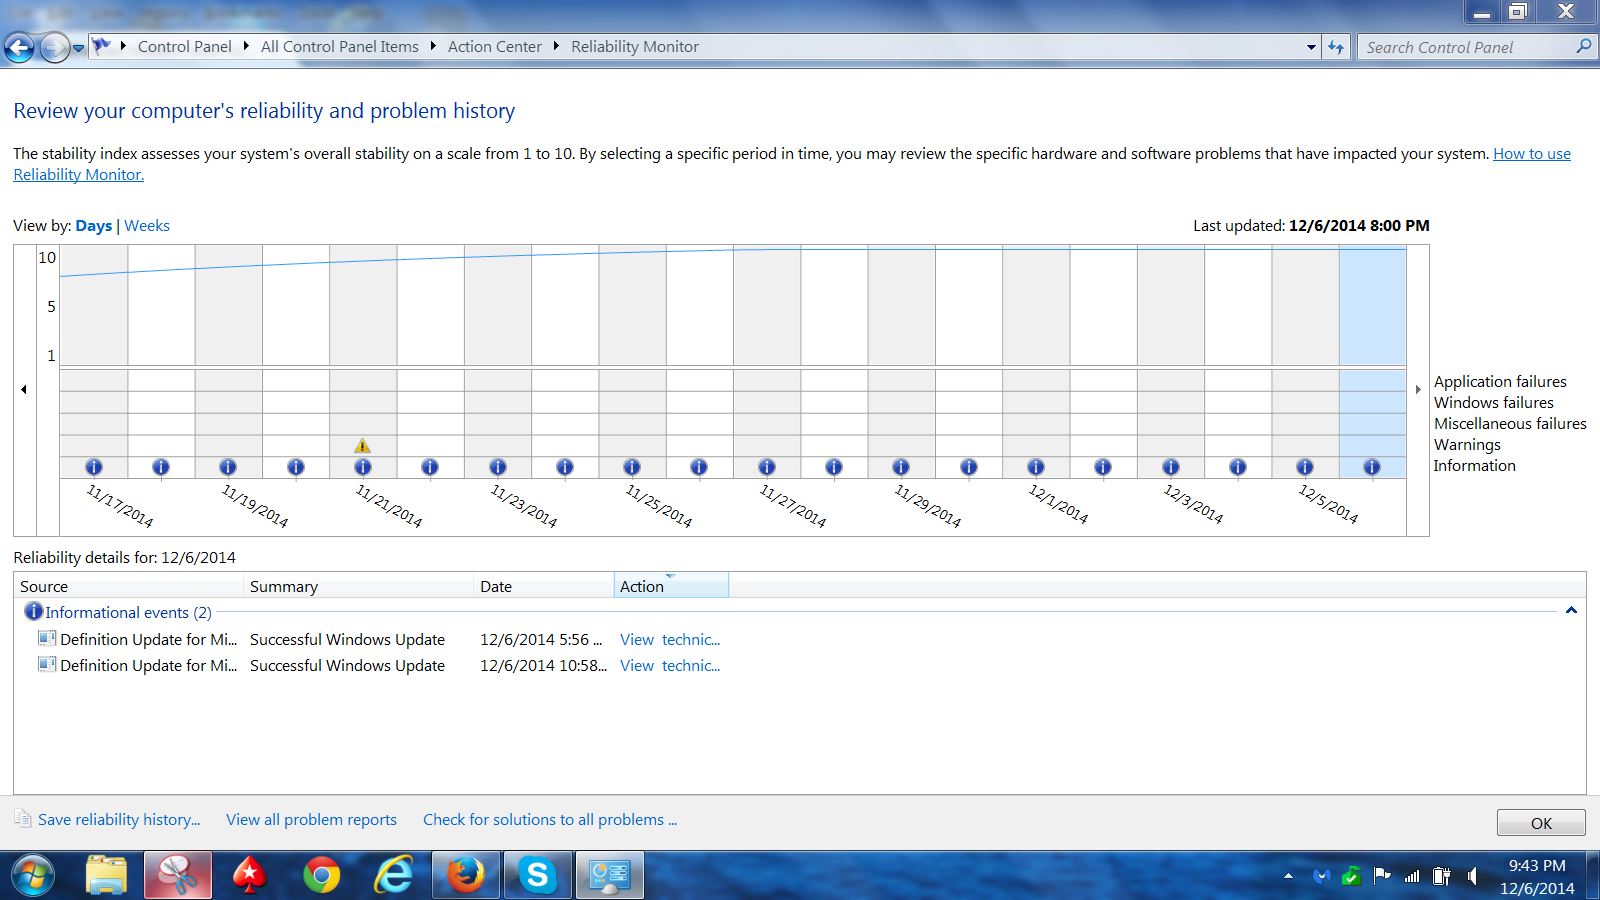Sort the details list by Summary column
This screenshot has height=900, width=1600.
point(359,586)
